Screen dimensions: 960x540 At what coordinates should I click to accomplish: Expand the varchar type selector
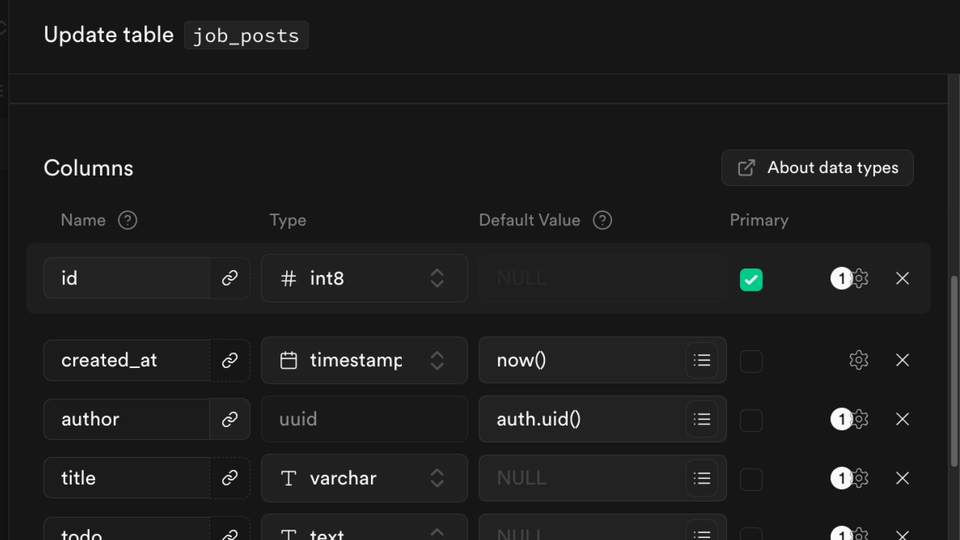364,478
